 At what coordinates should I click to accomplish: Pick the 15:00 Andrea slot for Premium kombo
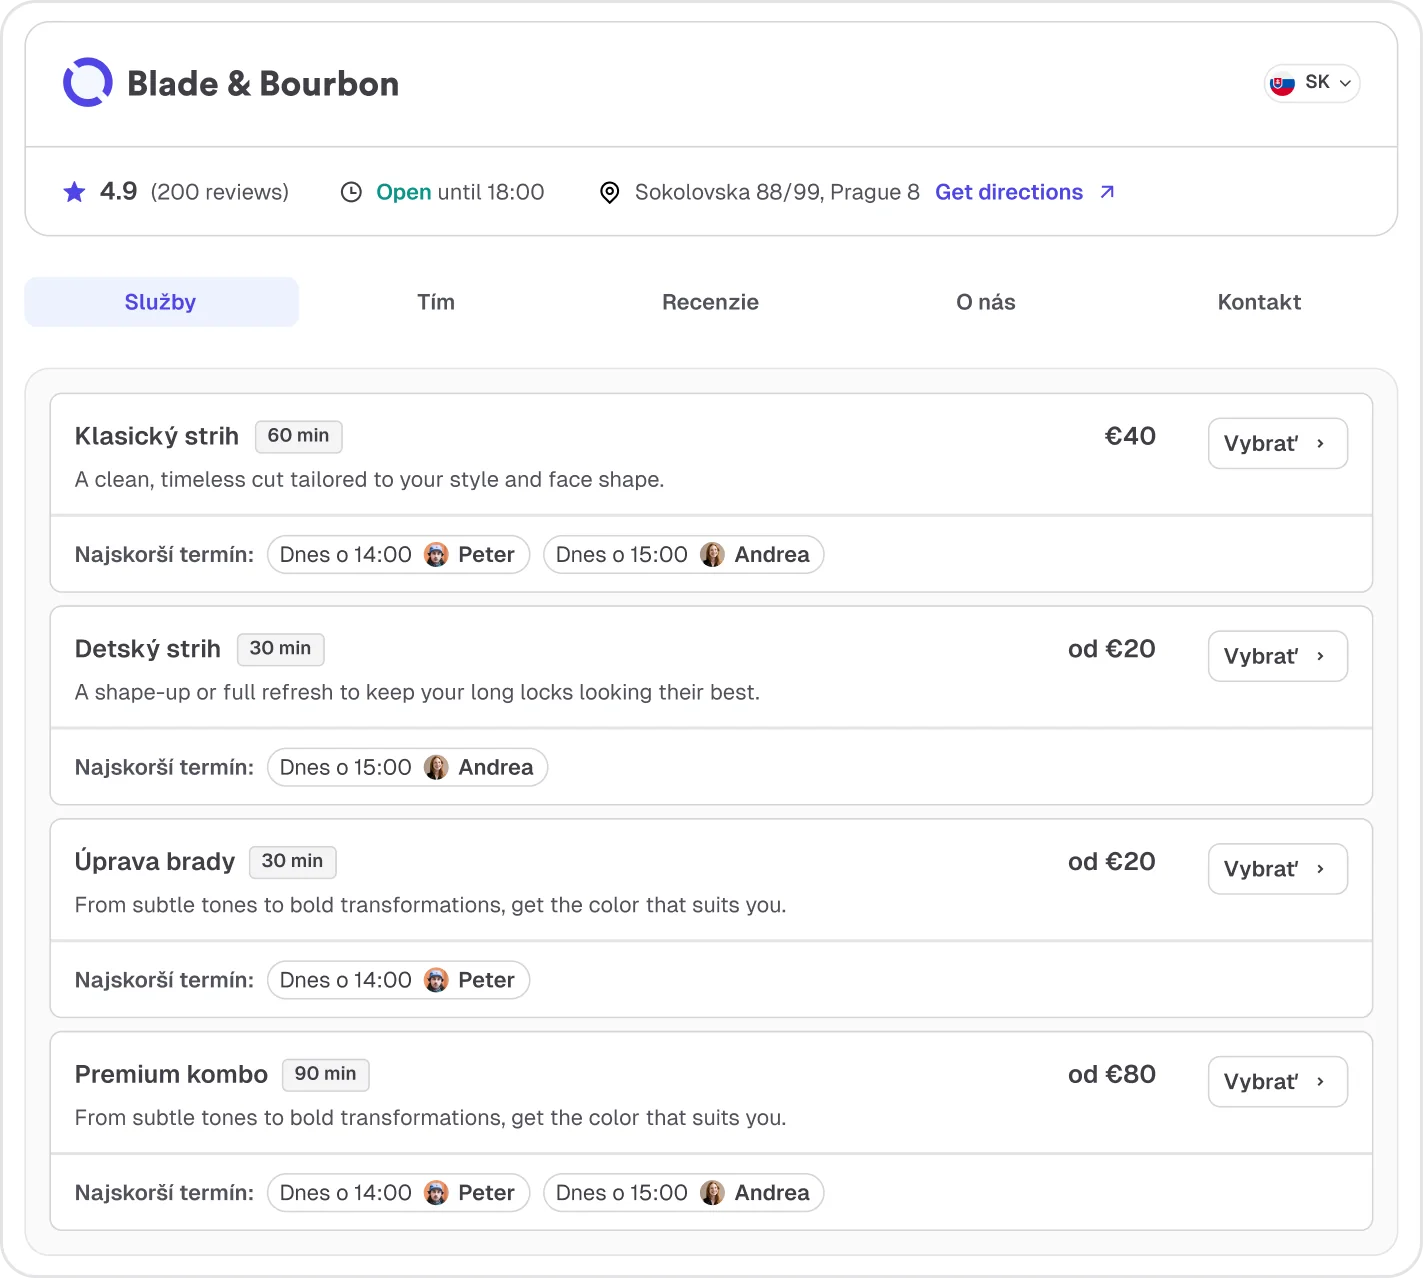pyautogui.click(x=683, y=1192)
